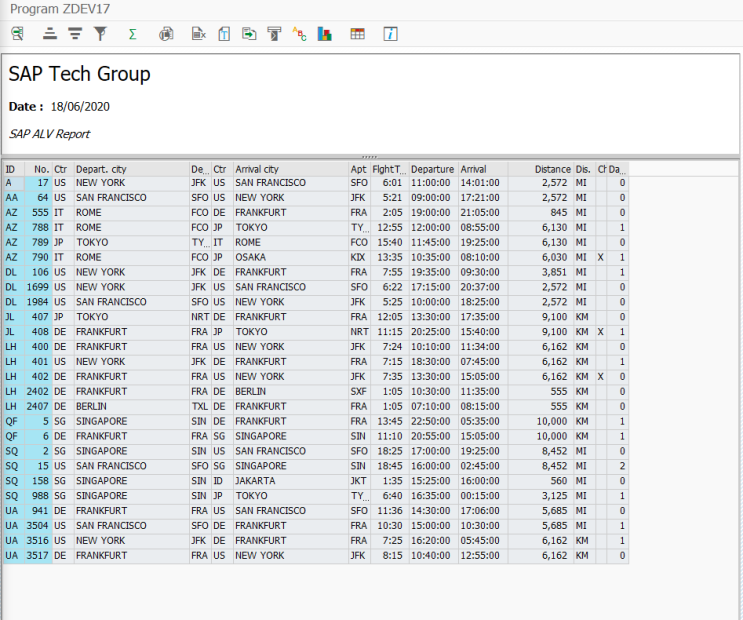
Task: Click flight number 401 cell
Action: pyautogui.click(x=38, y=362)
